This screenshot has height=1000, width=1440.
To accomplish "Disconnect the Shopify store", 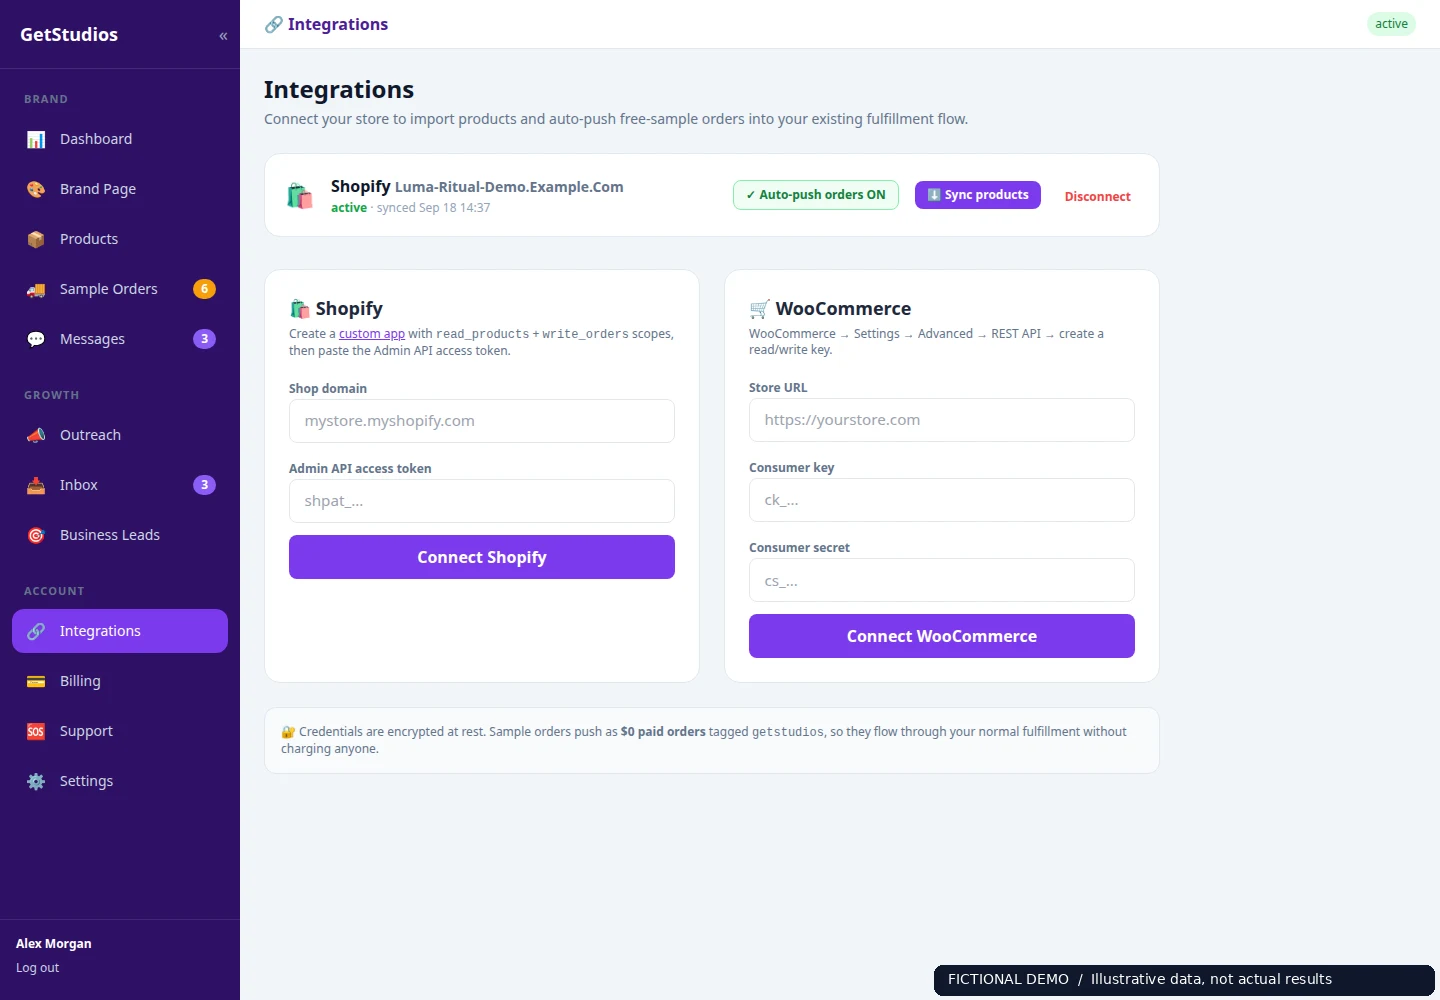I will point(1097,196).
